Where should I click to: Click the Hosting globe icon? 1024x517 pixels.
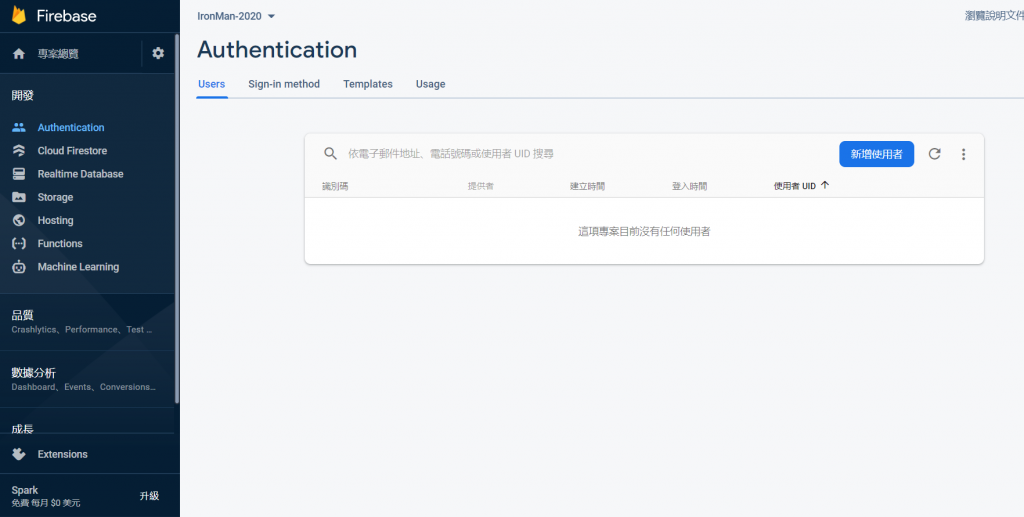click(x=19, y=221)
